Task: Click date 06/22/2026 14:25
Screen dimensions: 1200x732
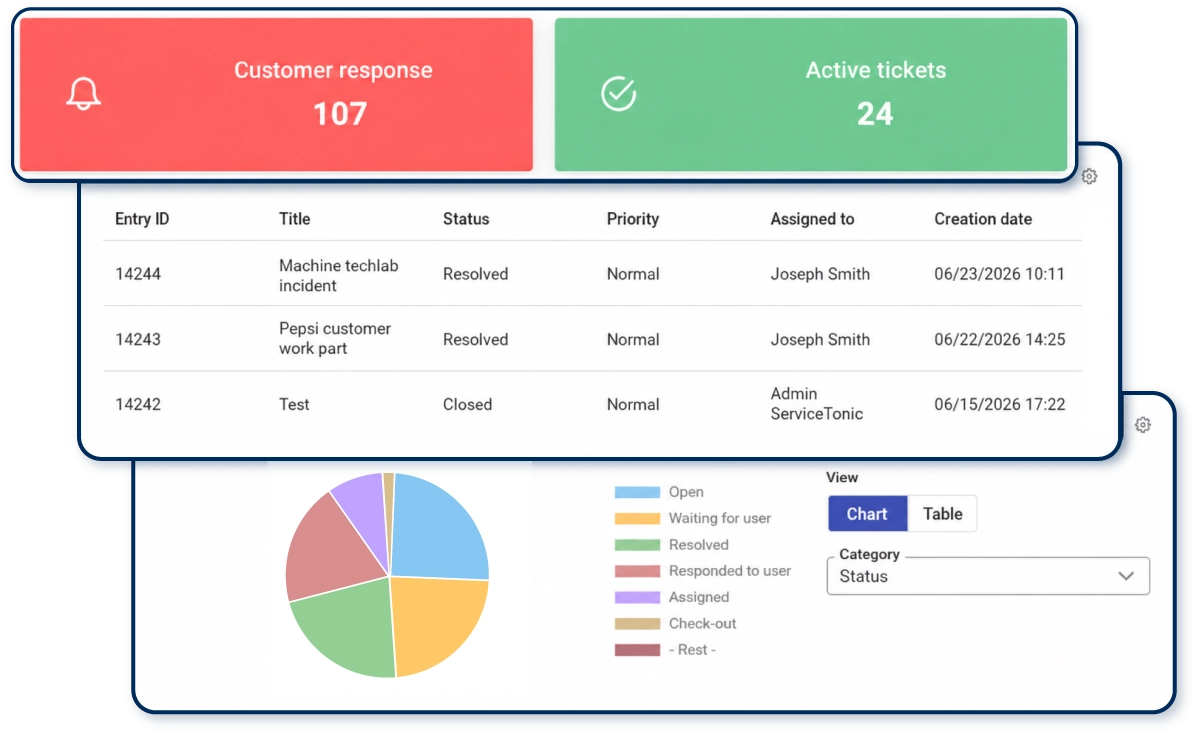Action: [999, 339]
